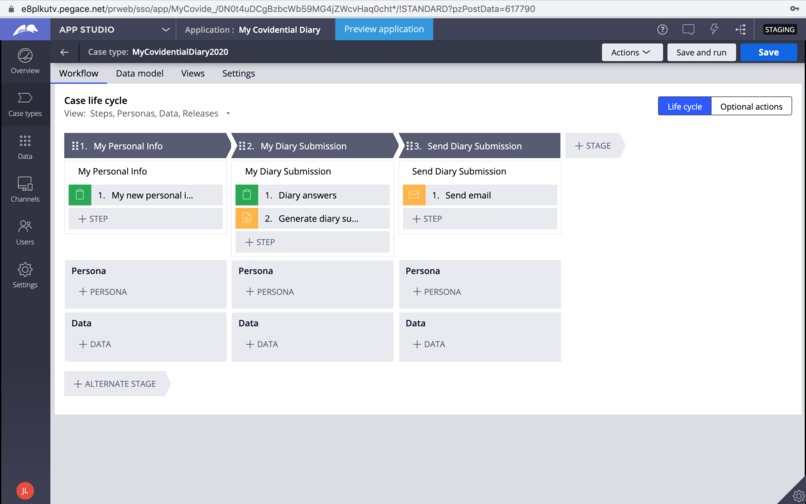
Task: Switch view to Life cycle
Action: click(684, 106)
